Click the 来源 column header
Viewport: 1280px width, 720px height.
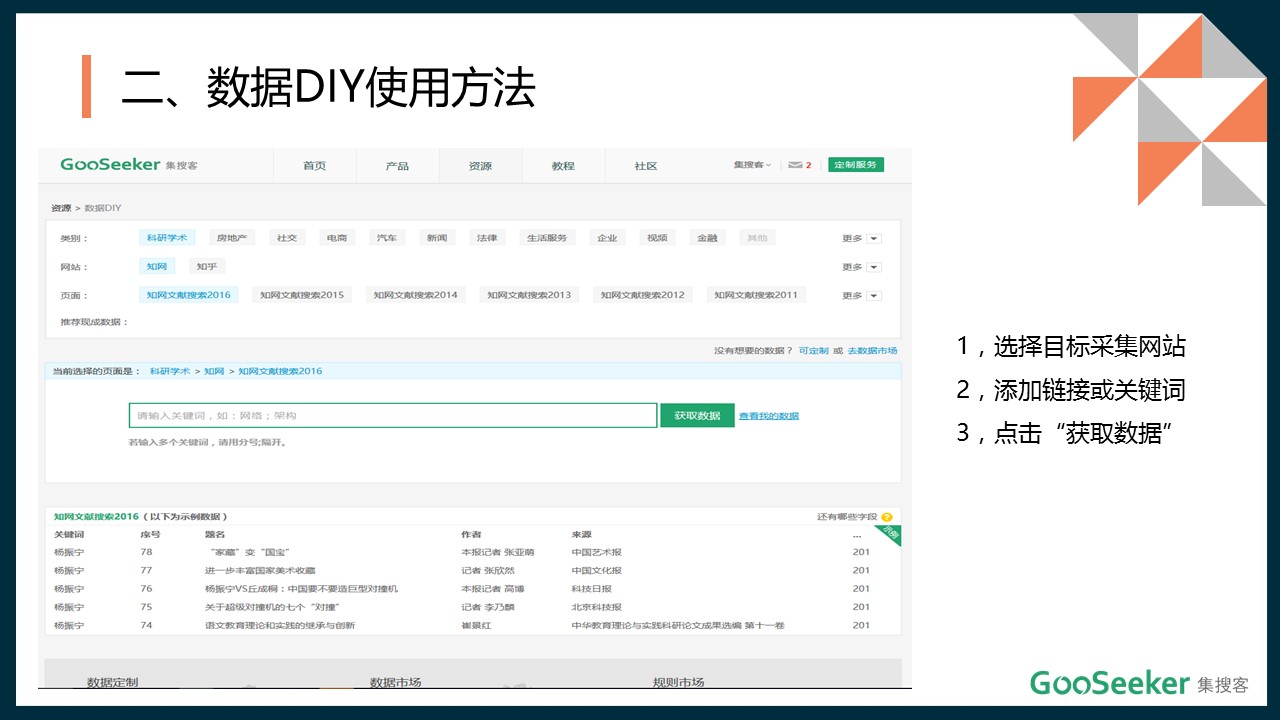(x=582, y=535)
